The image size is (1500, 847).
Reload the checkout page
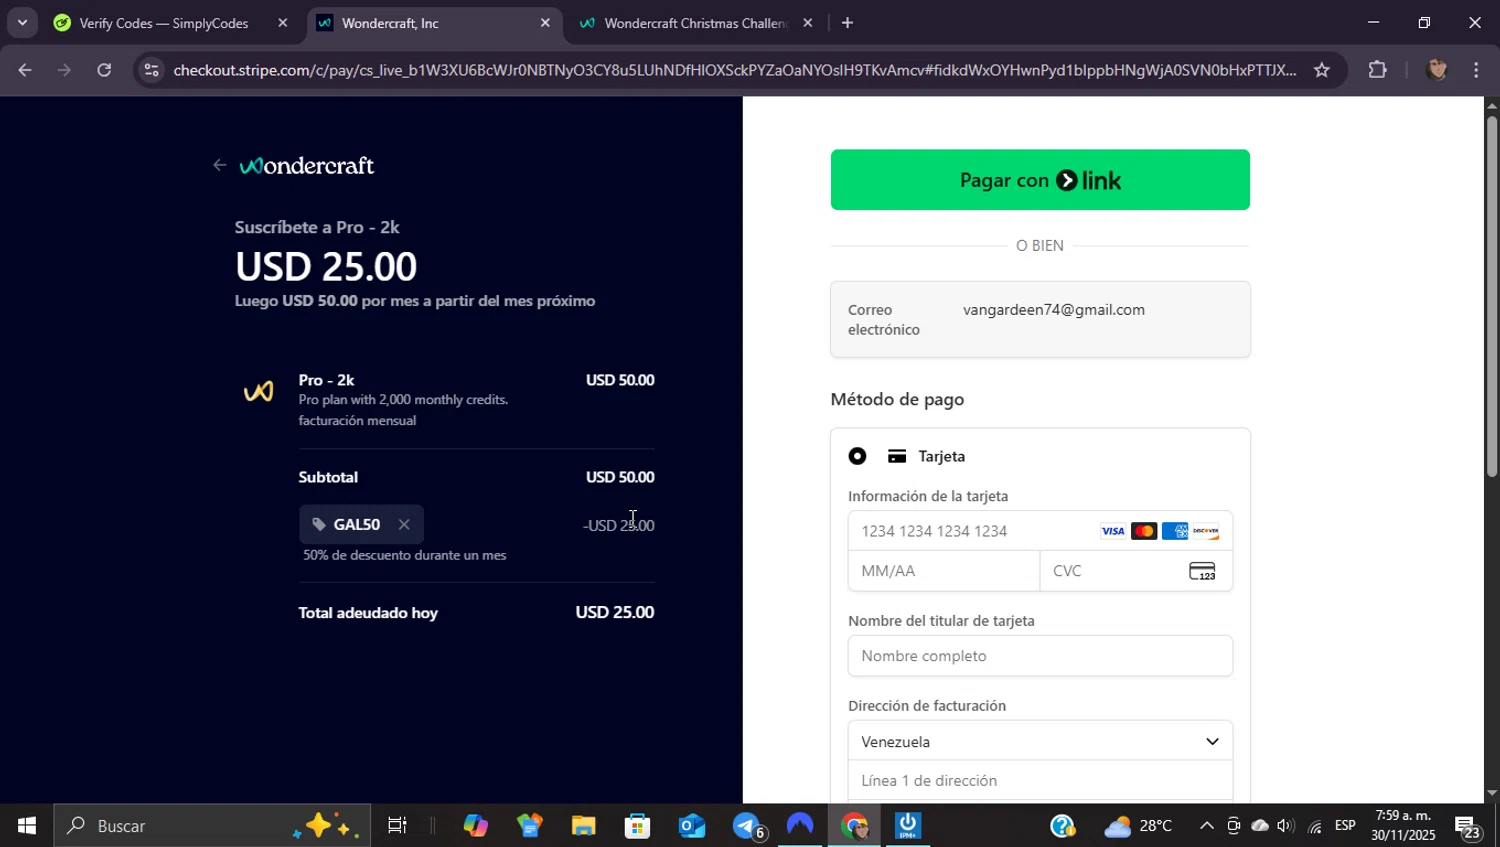click(x=104, y=70)
